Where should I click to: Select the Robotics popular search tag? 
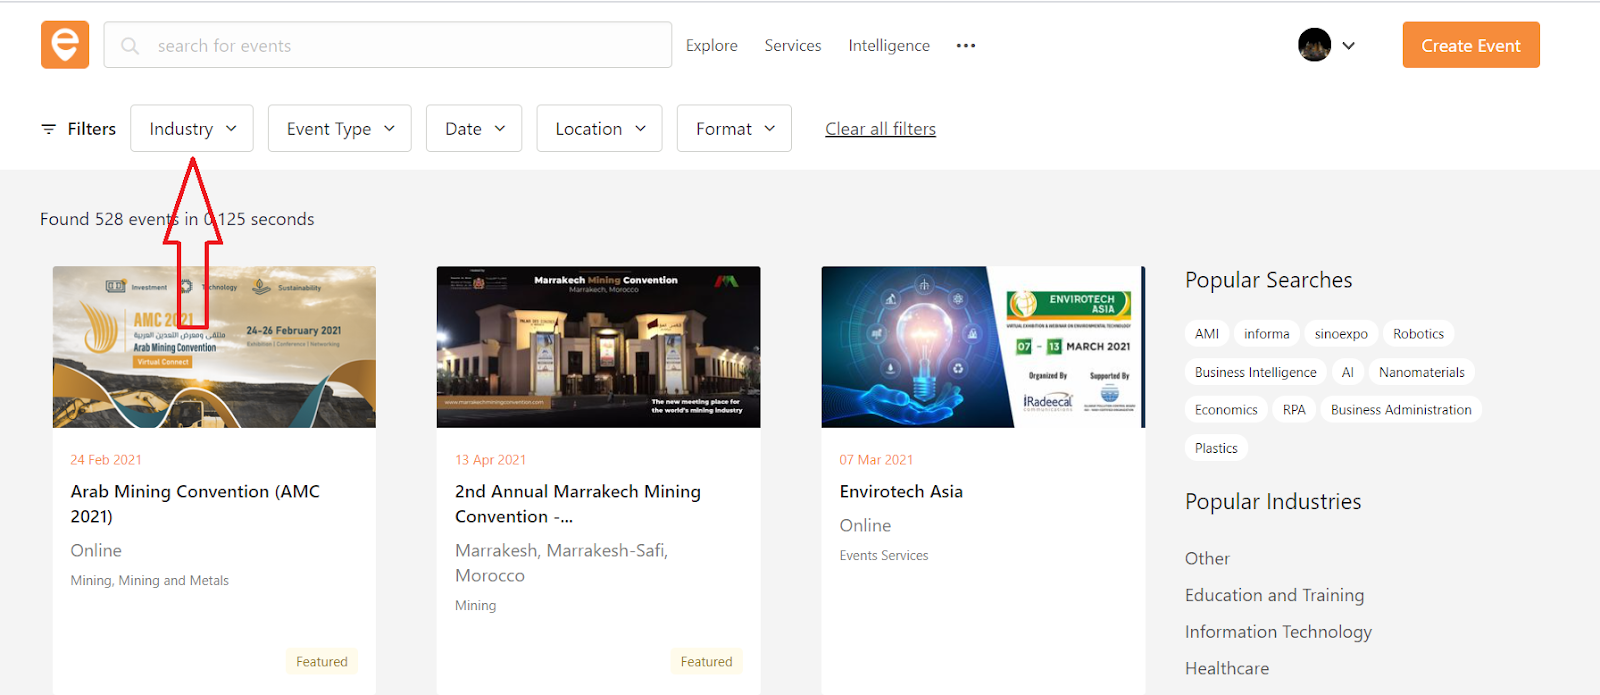(x=1418, y=334)
